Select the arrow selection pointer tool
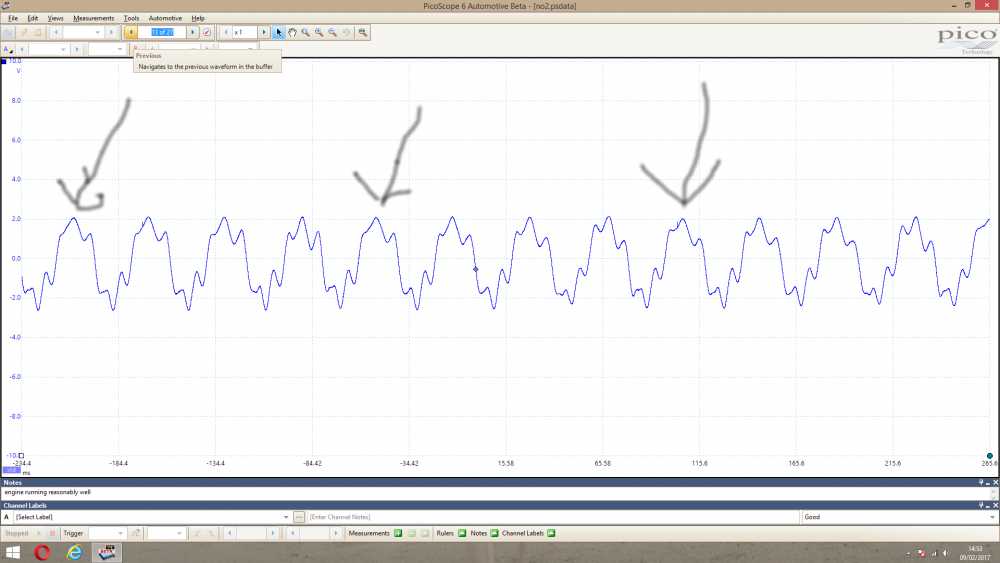 (x=279, y=32)
